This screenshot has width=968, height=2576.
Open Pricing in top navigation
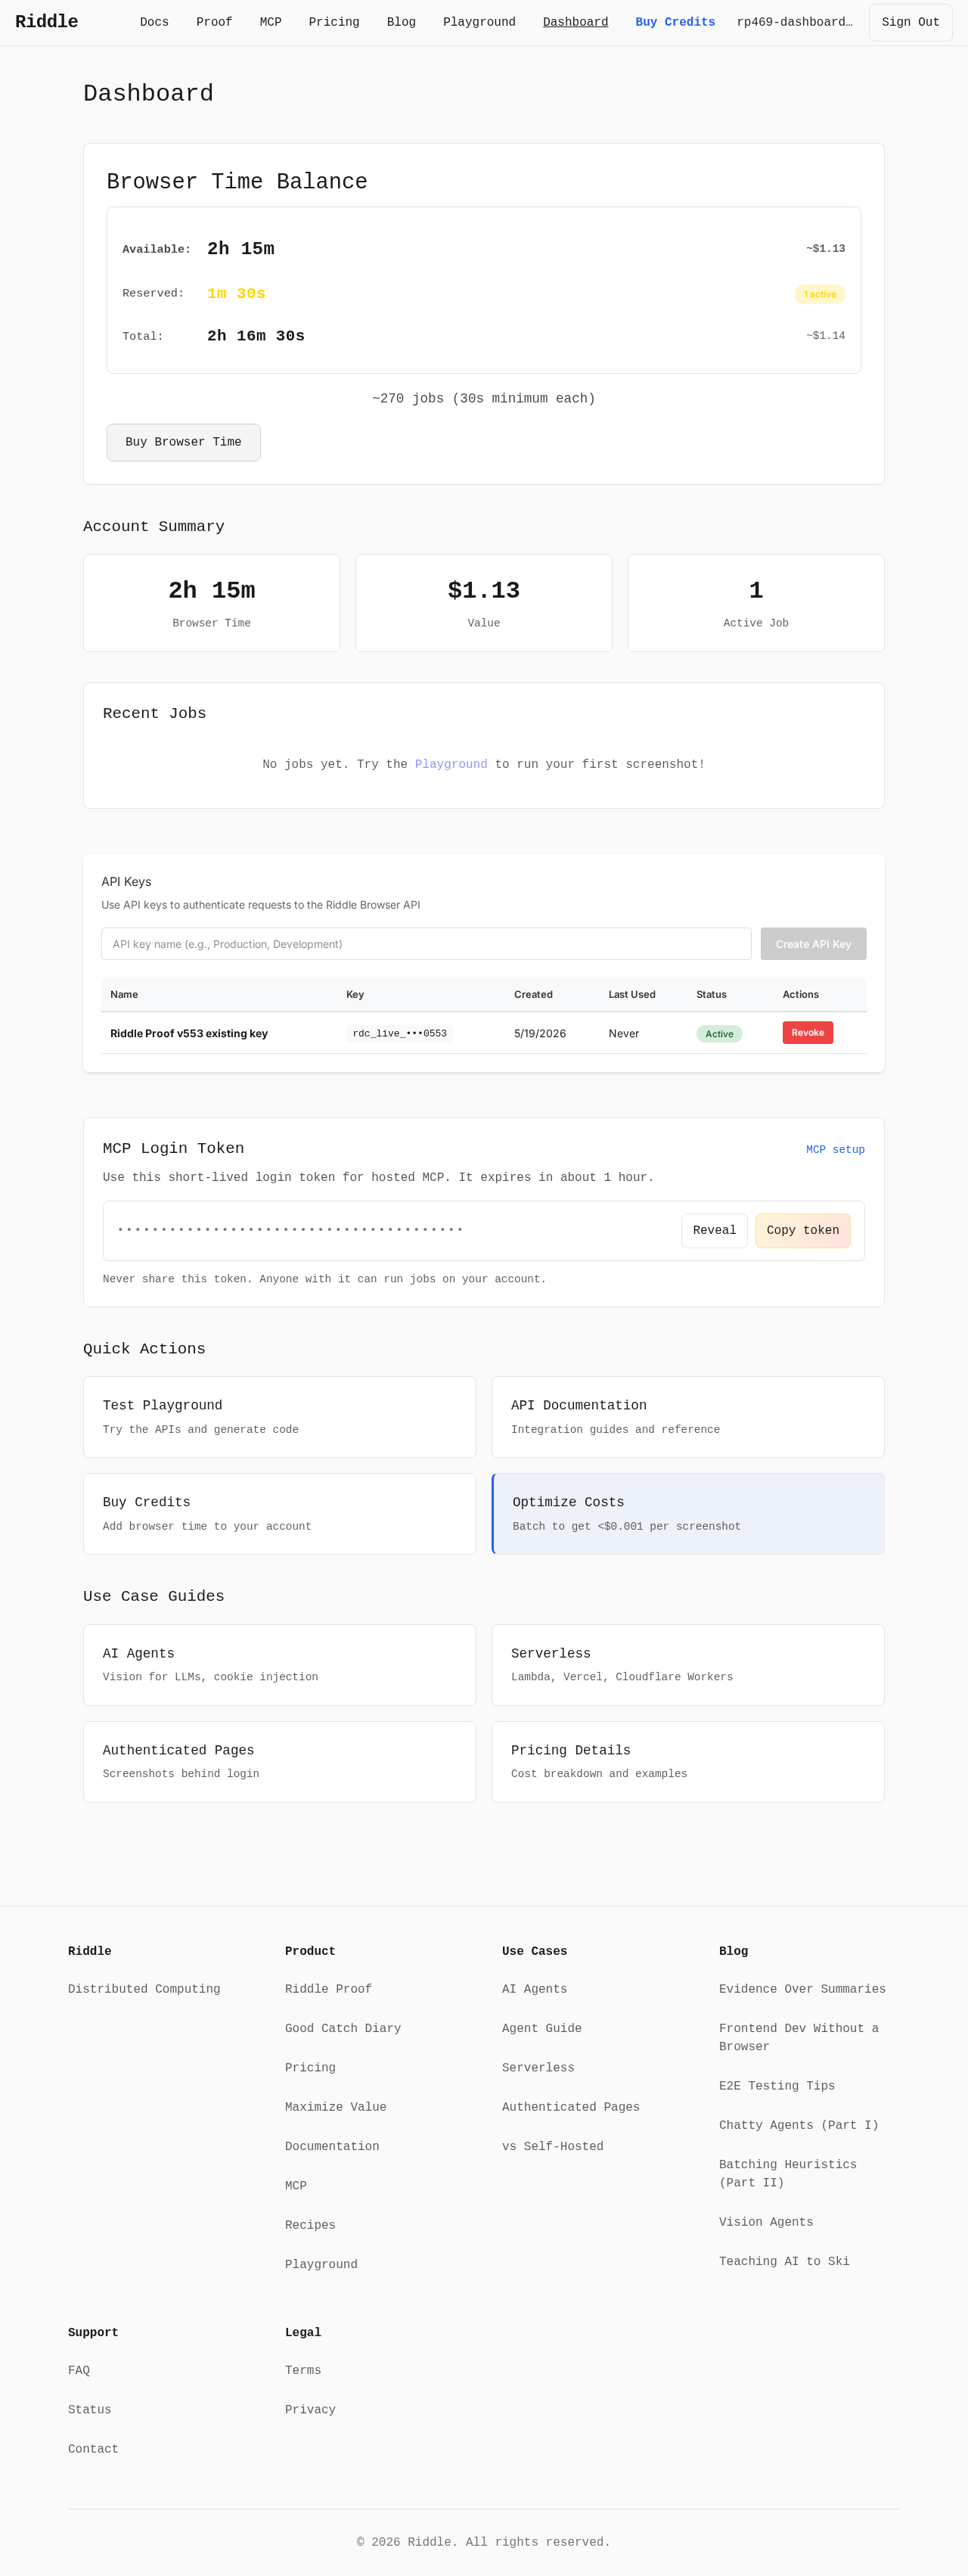pos(334,22)
